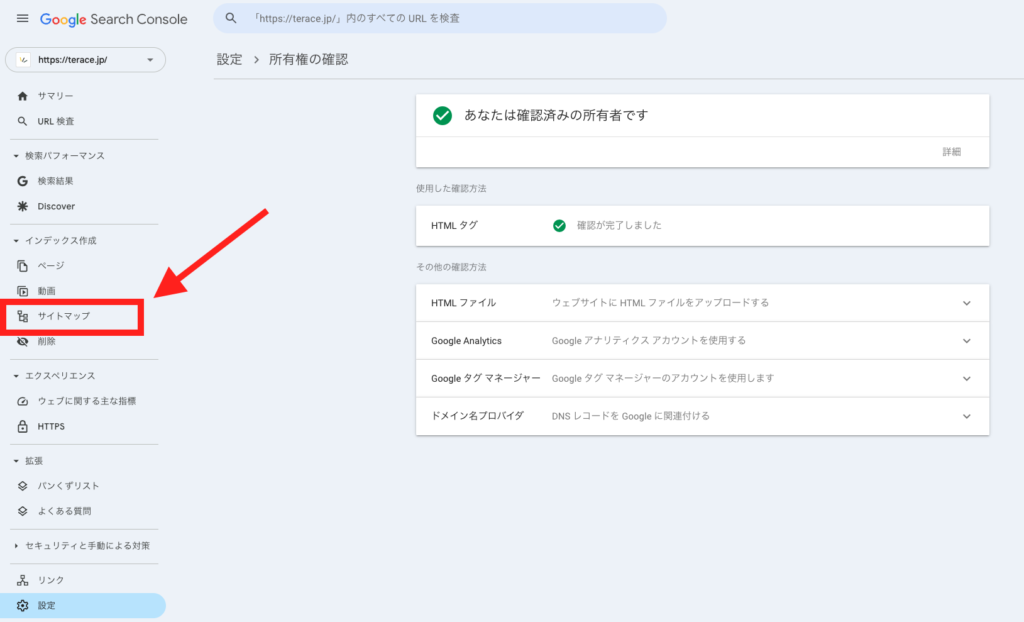
Task: Click the Google Search Console logo
Action: pyautogui.click(x=114, y=19)
